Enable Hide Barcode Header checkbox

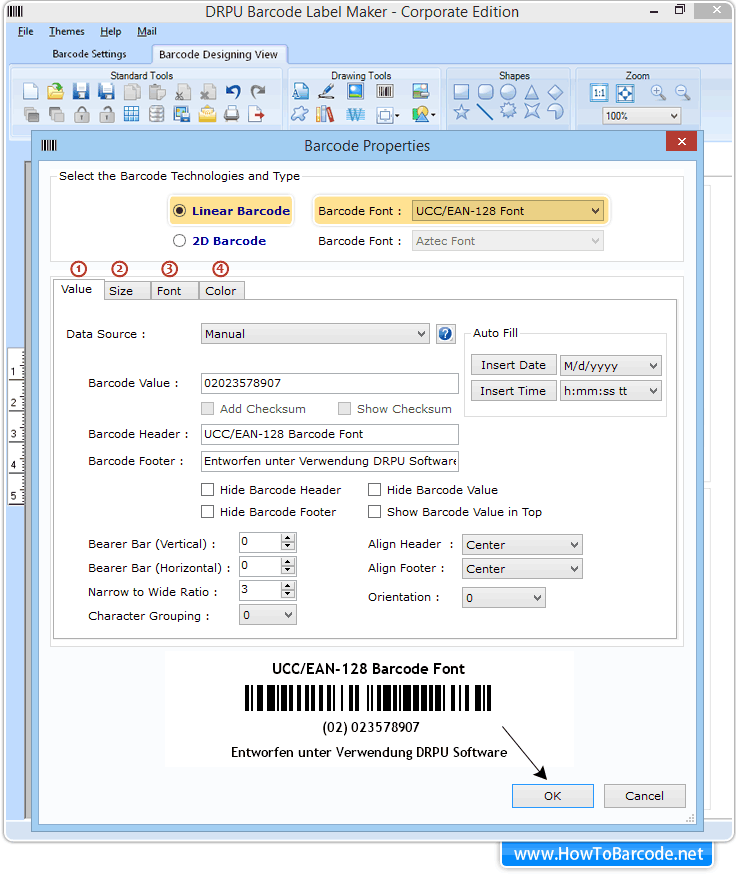[x=208, y=490]
